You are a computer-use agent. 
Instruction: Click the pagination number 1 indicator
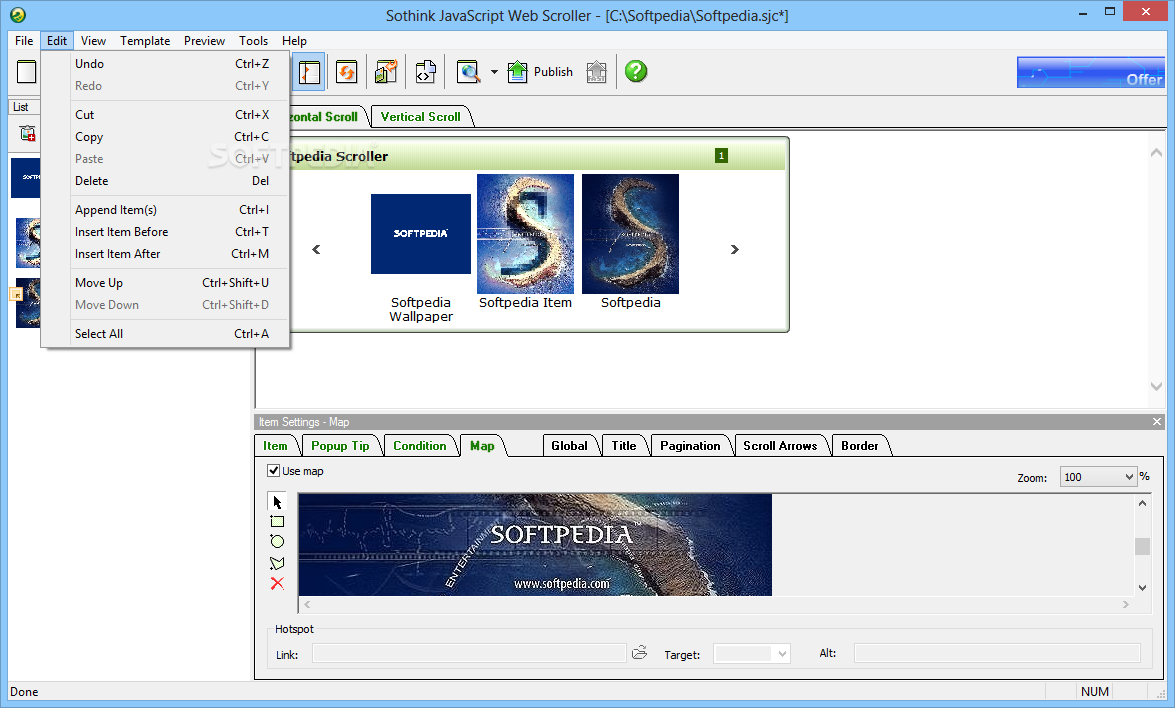(x=721, y=156)
